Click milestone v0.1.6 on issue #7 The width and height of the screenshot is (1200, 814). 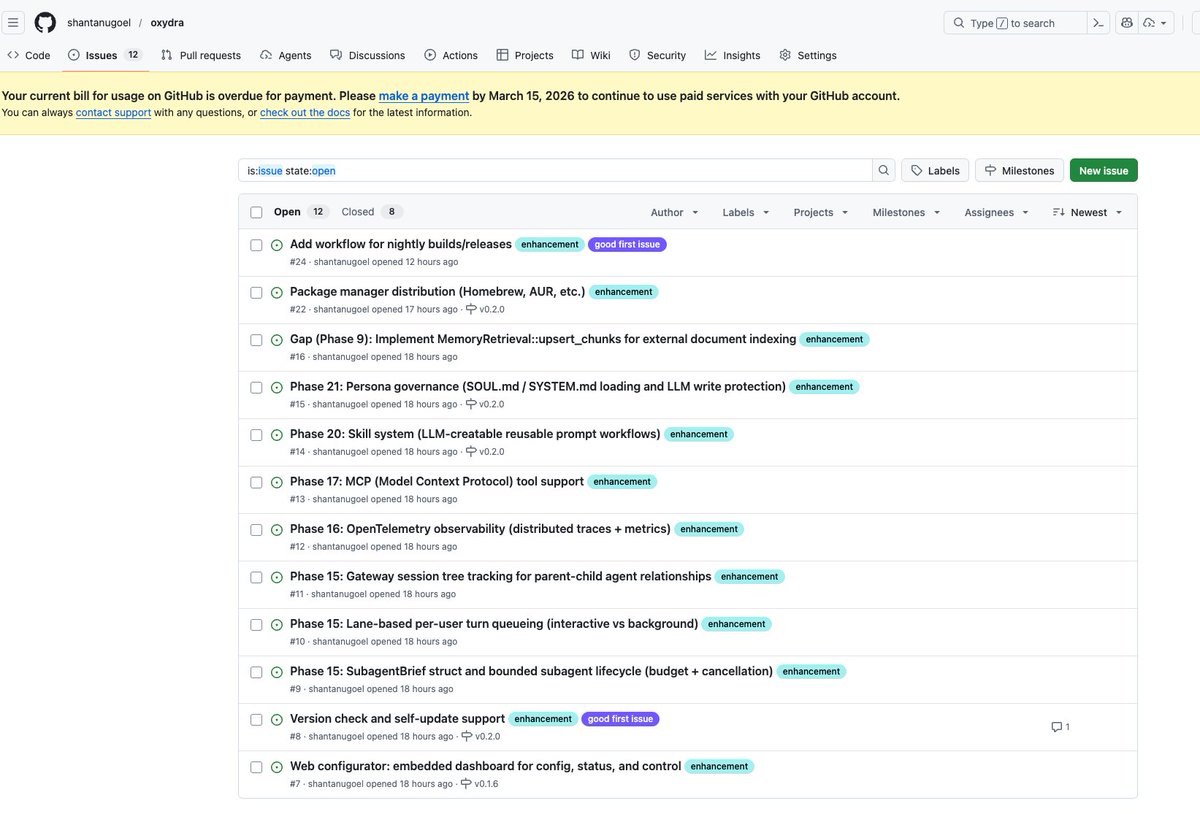pyautogui.click(x=479, y=784)
